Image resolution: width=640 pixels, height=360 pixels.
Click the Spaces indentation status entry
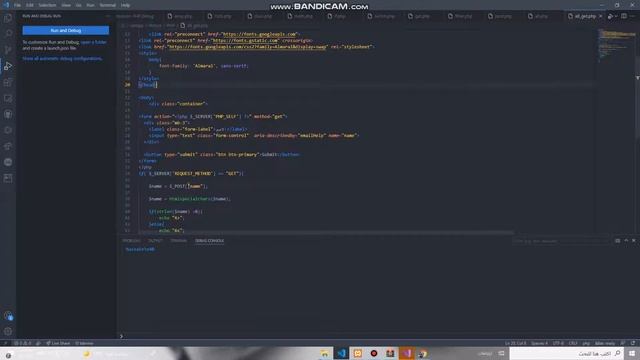[540, 343]
